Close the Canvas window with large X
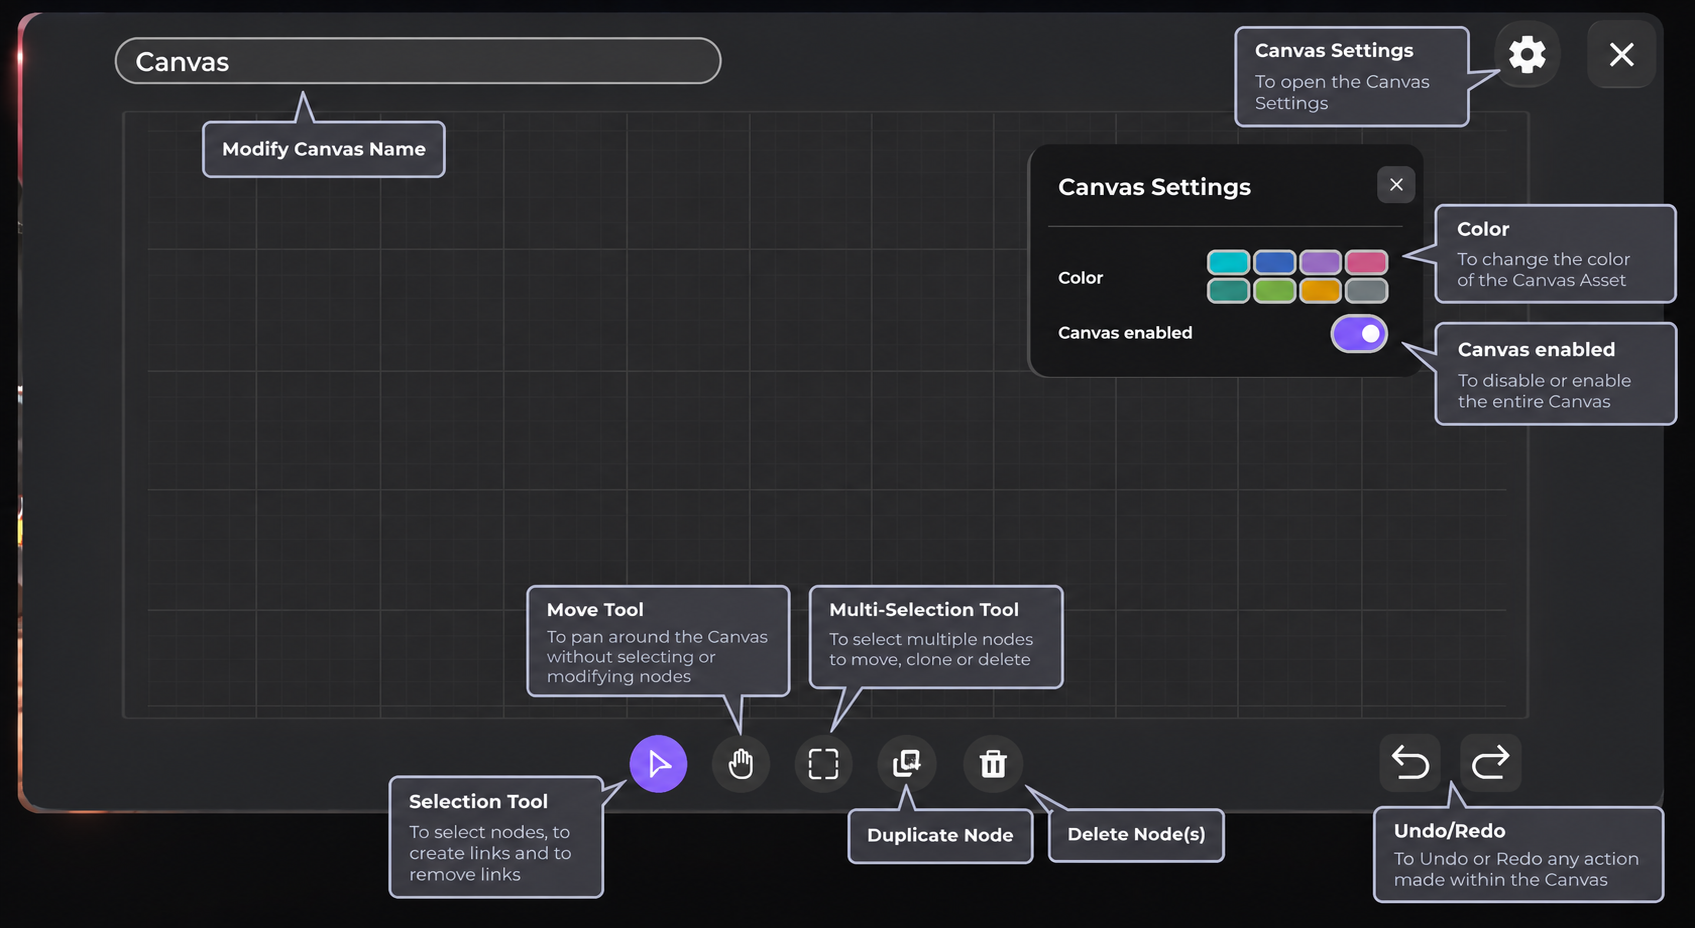1695x928 pixels. click(x=1621, y=54)
